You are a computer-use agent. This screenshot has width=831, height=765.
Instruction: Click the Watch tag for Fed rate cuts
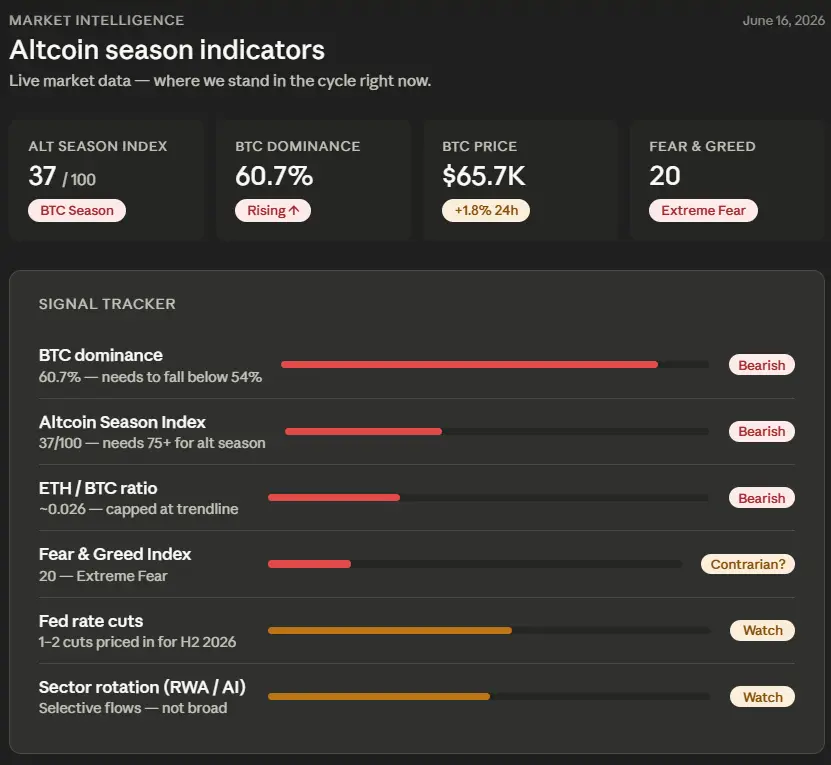pos(763,630)
